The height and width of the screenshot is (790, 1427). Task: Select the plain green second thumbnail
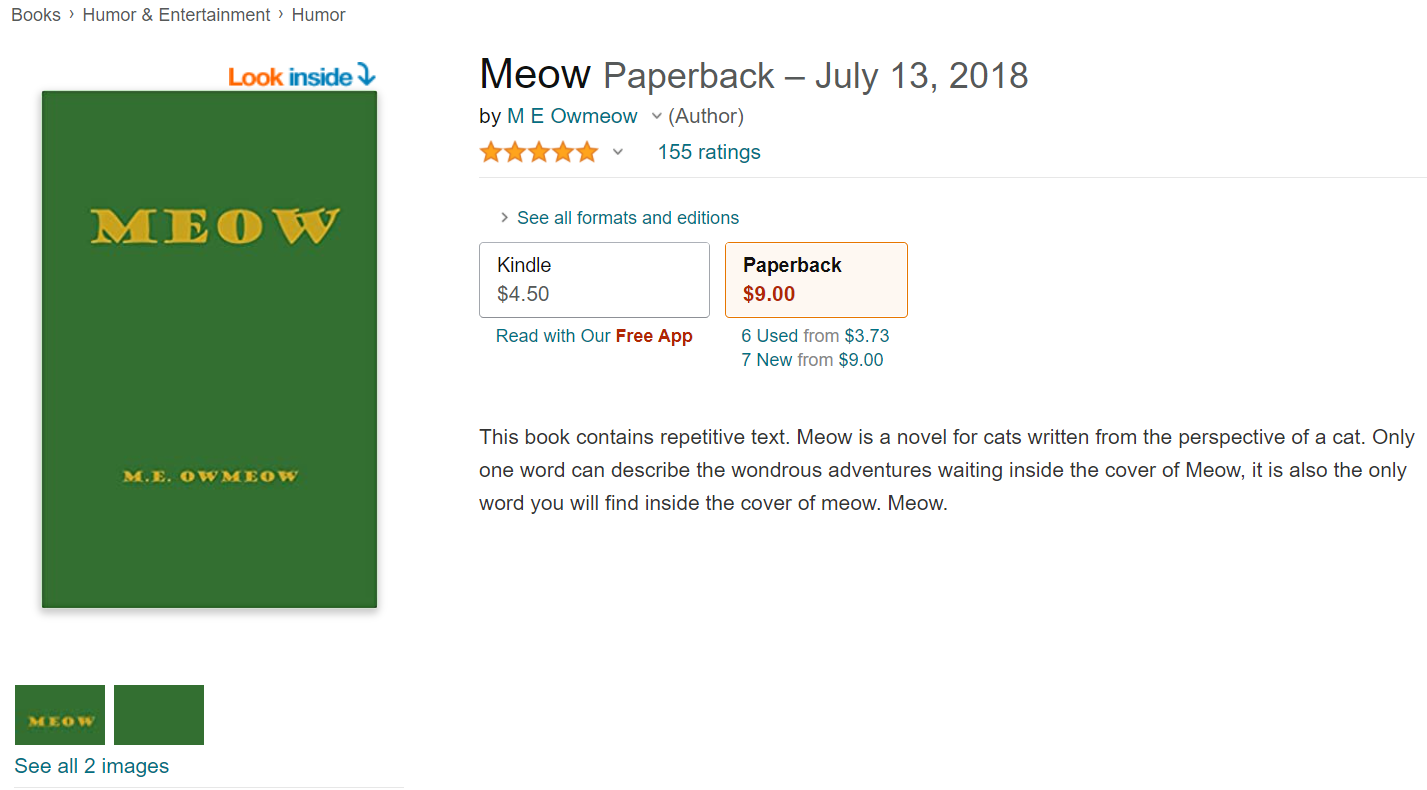click(x=158, y=714)
